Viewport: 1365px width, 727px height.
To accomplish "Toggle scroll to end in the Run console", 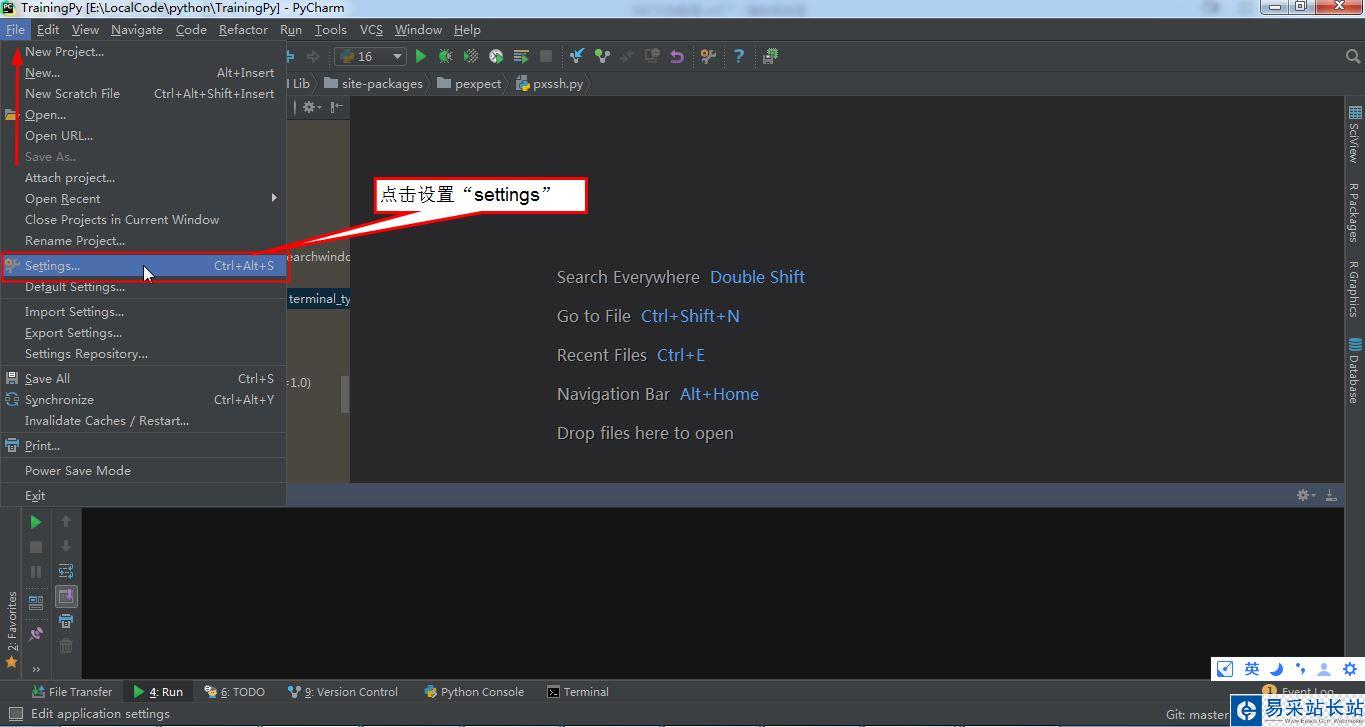I will (66, 596).
